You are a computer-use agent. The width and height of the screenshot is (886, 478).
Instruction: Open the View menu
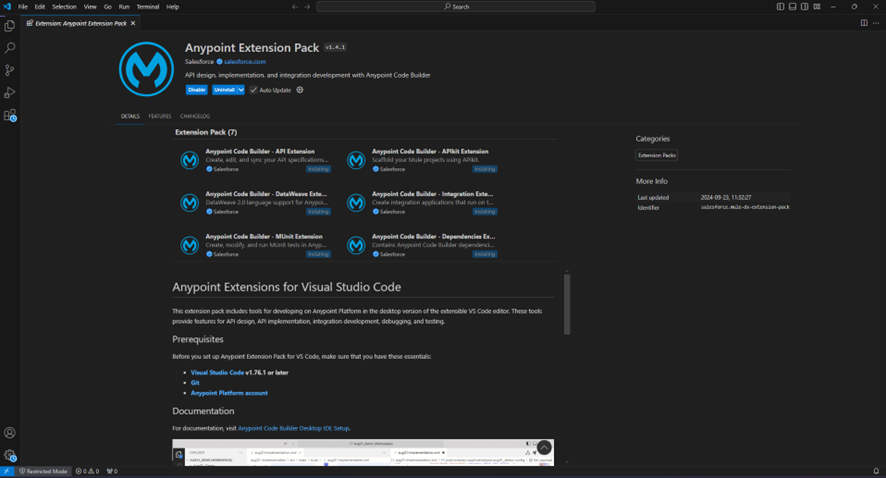90,7
